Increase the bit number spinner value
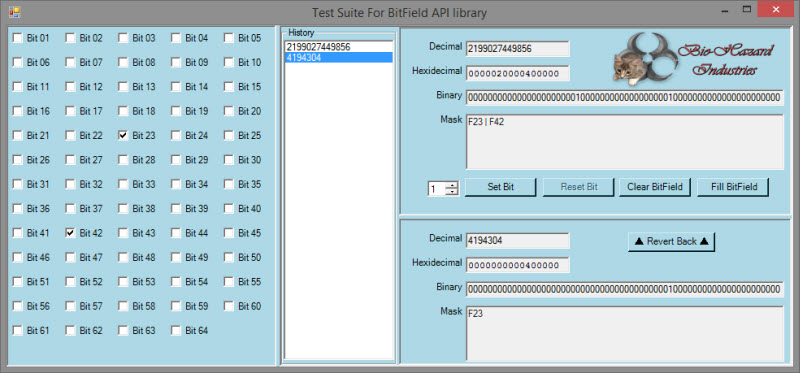Viewport: 800px width, 373px height. click(x=452, y=185)
